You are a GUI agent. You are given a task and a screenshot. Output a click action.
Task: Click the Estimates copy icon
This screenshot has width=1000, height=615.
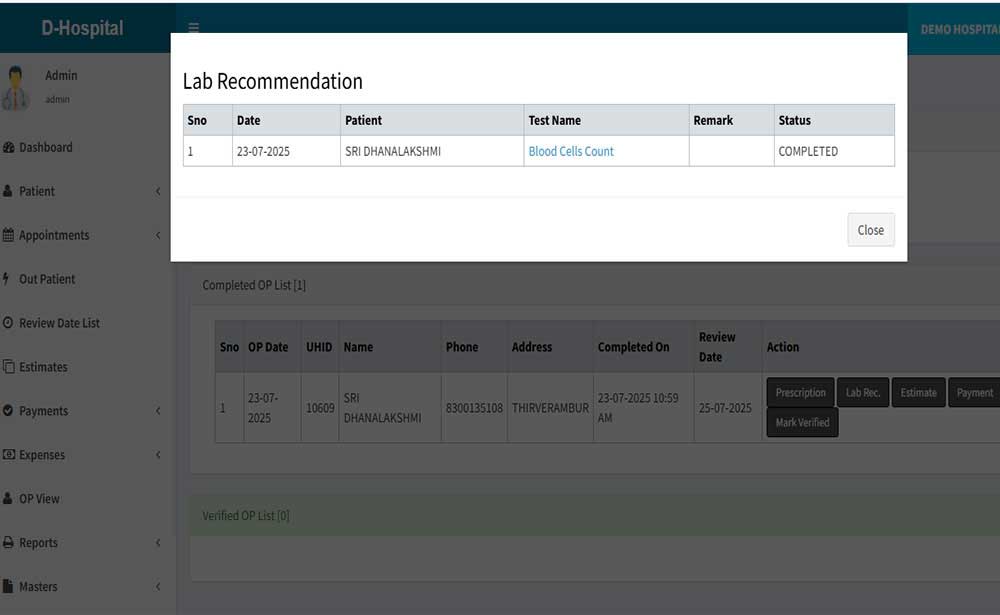coord(9,367)
